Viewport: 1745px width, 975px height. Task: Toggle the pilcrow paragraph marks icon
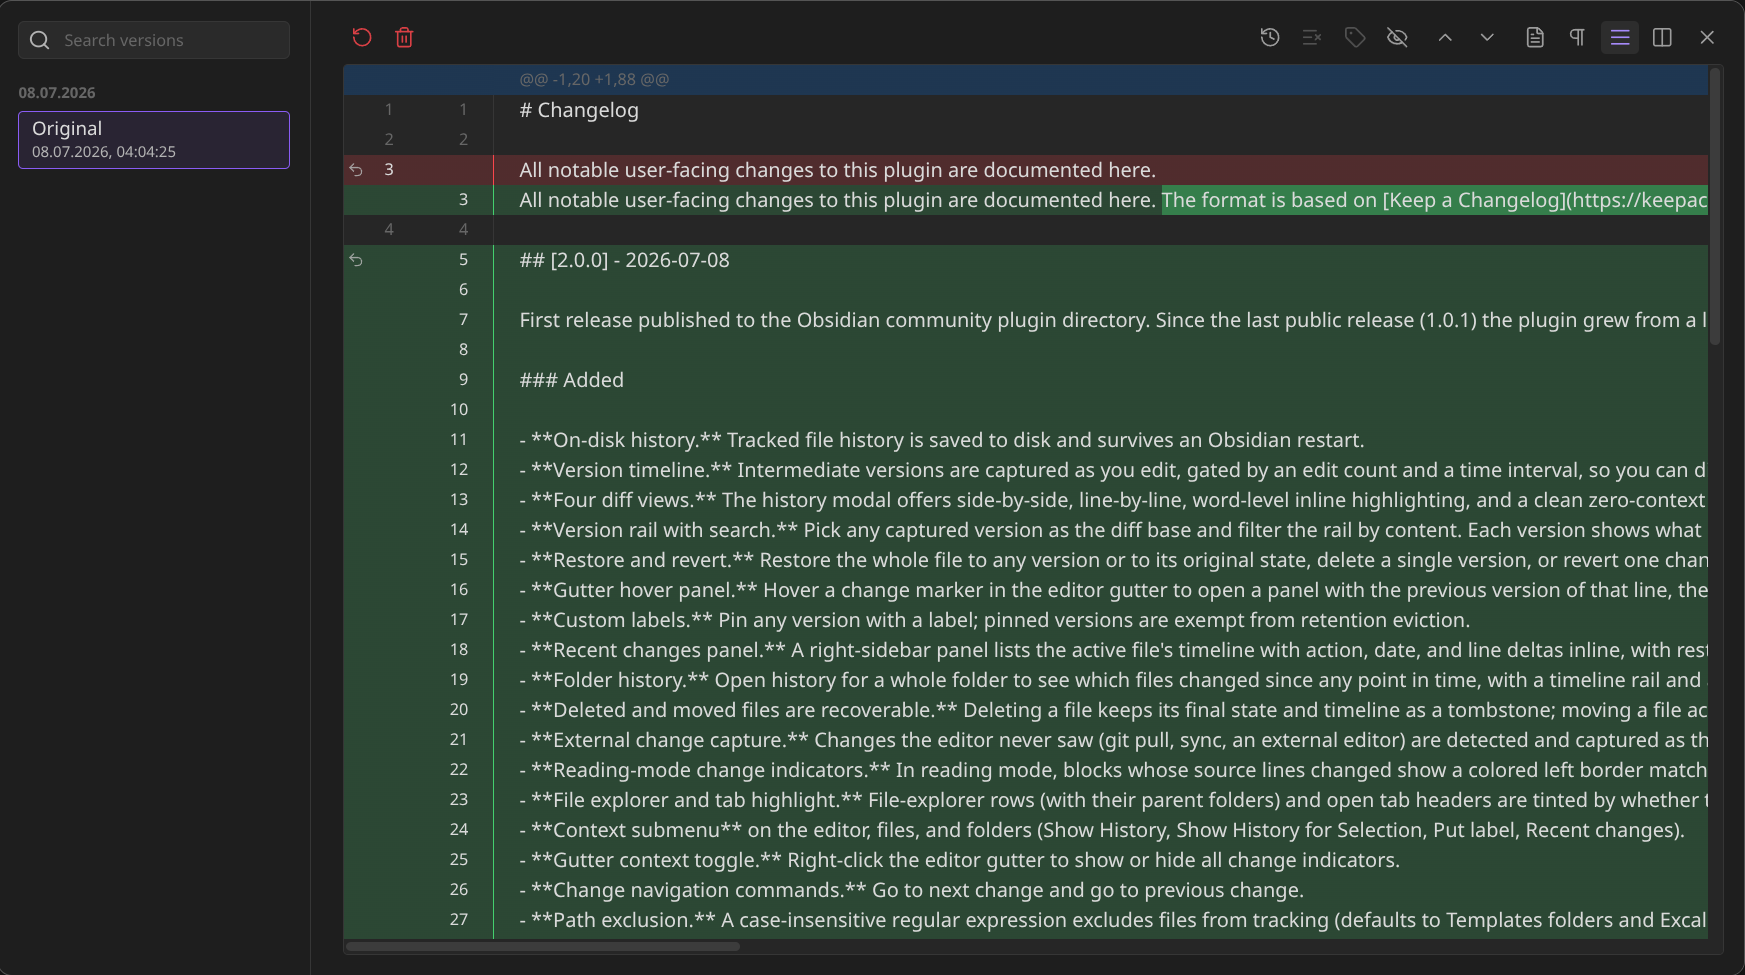pyautogui.click(x=1577, y=37)
